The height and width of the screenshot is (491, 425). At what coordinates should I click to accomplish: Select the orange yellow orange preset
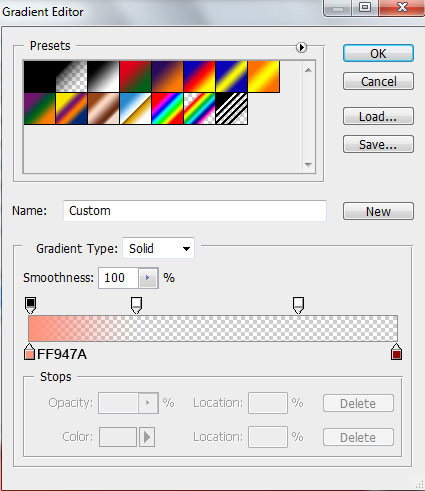(263, 77)
